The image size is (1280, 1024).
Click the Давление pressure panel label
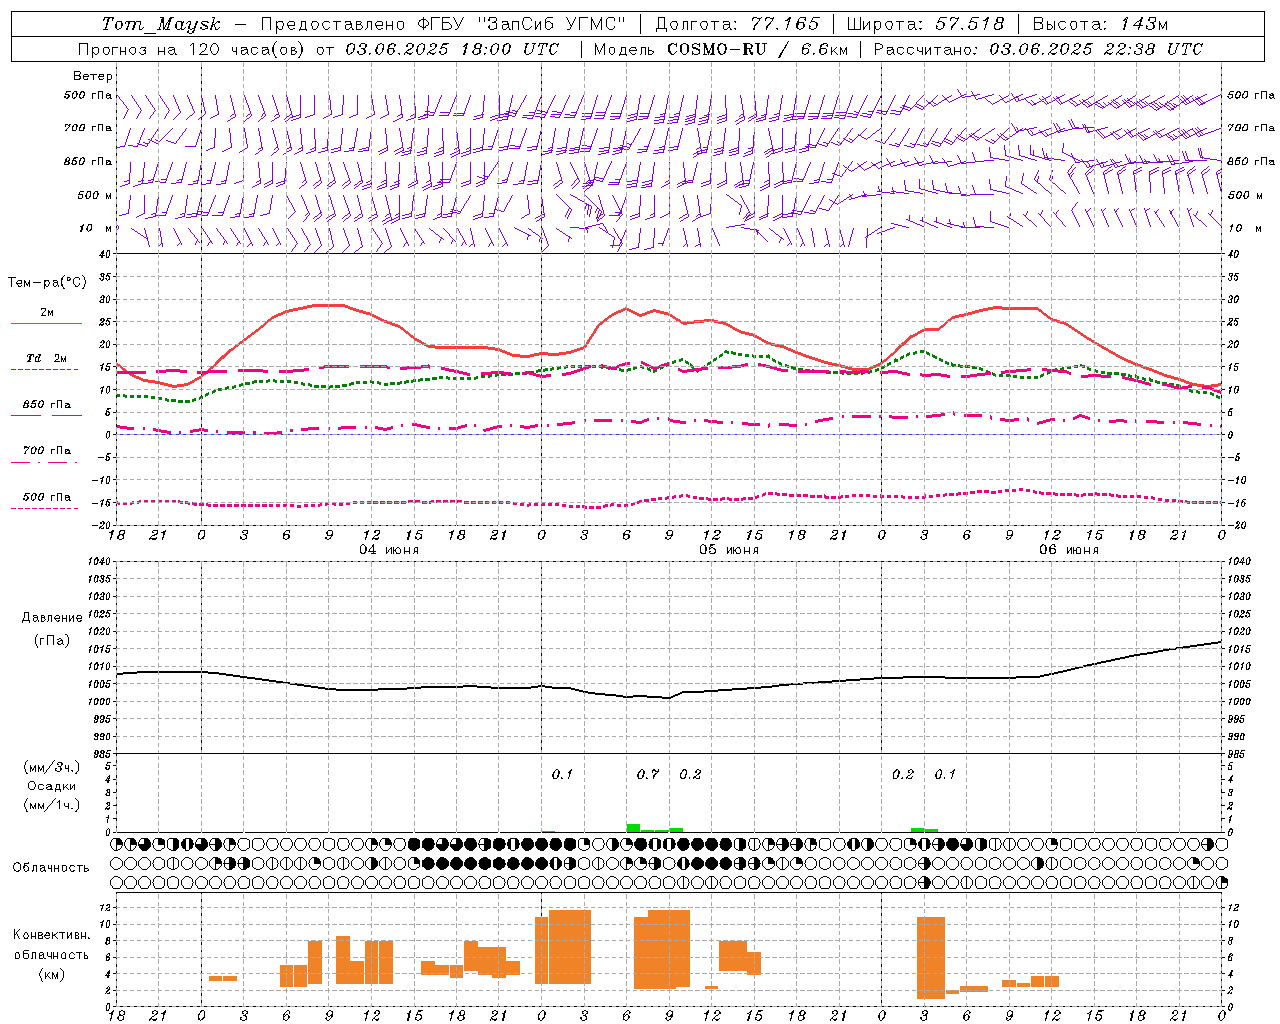(x=52, y=618)
